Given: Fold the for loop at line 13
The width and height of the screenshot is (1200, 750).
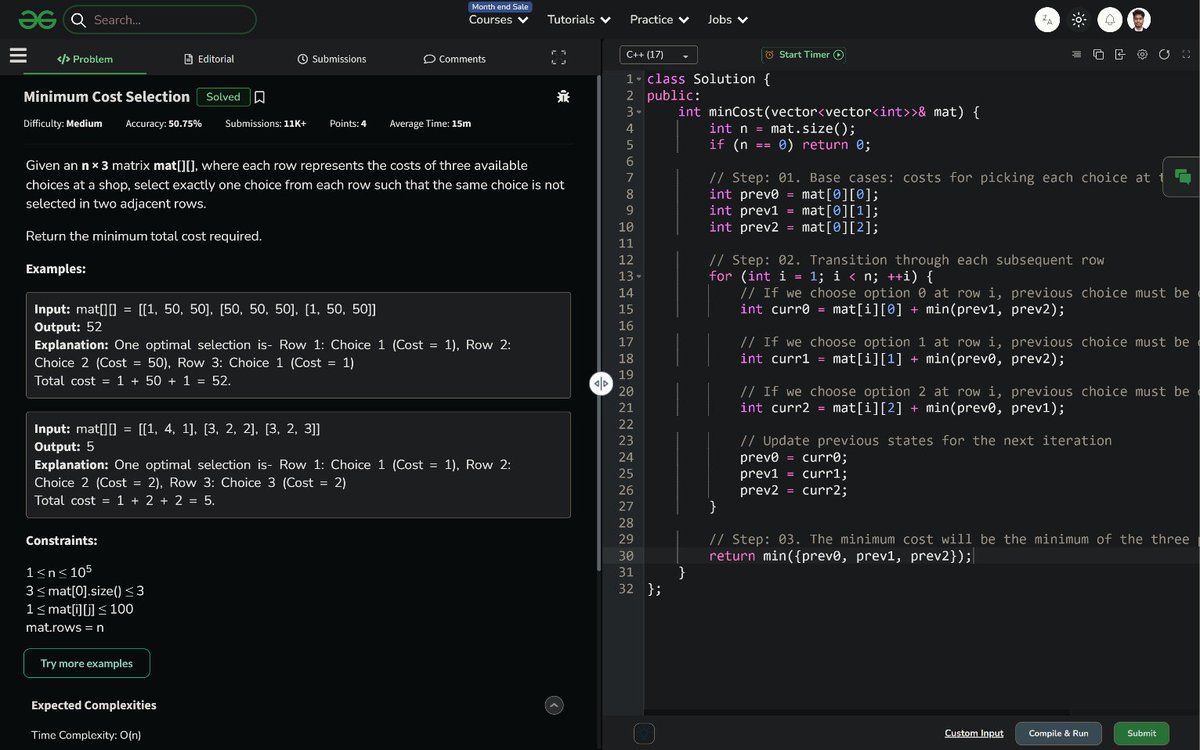Looking at the screenshot, I should click(x=638, y=276).
